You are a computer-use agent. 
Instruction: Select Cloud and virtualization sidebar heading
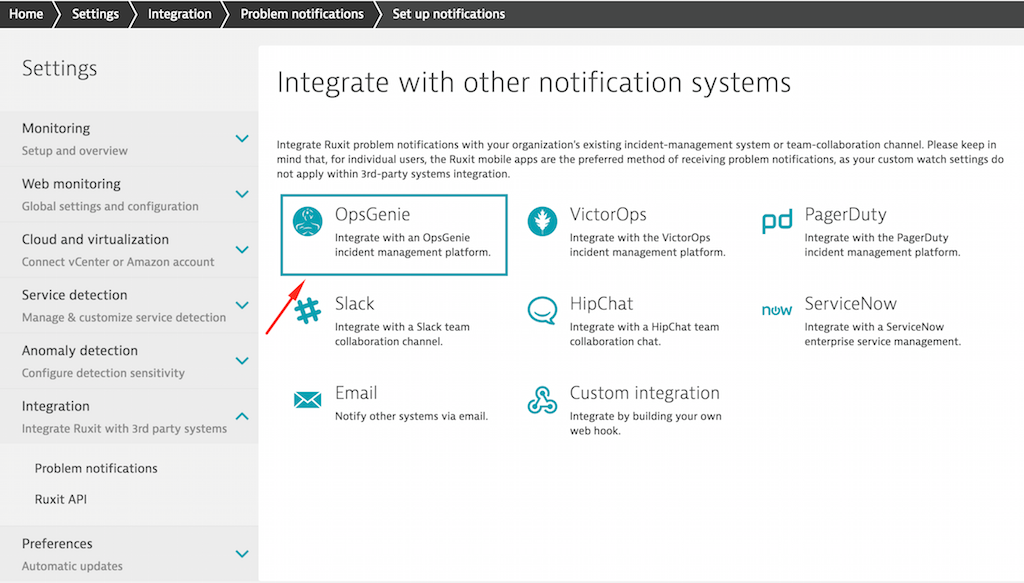pos(95,239)
